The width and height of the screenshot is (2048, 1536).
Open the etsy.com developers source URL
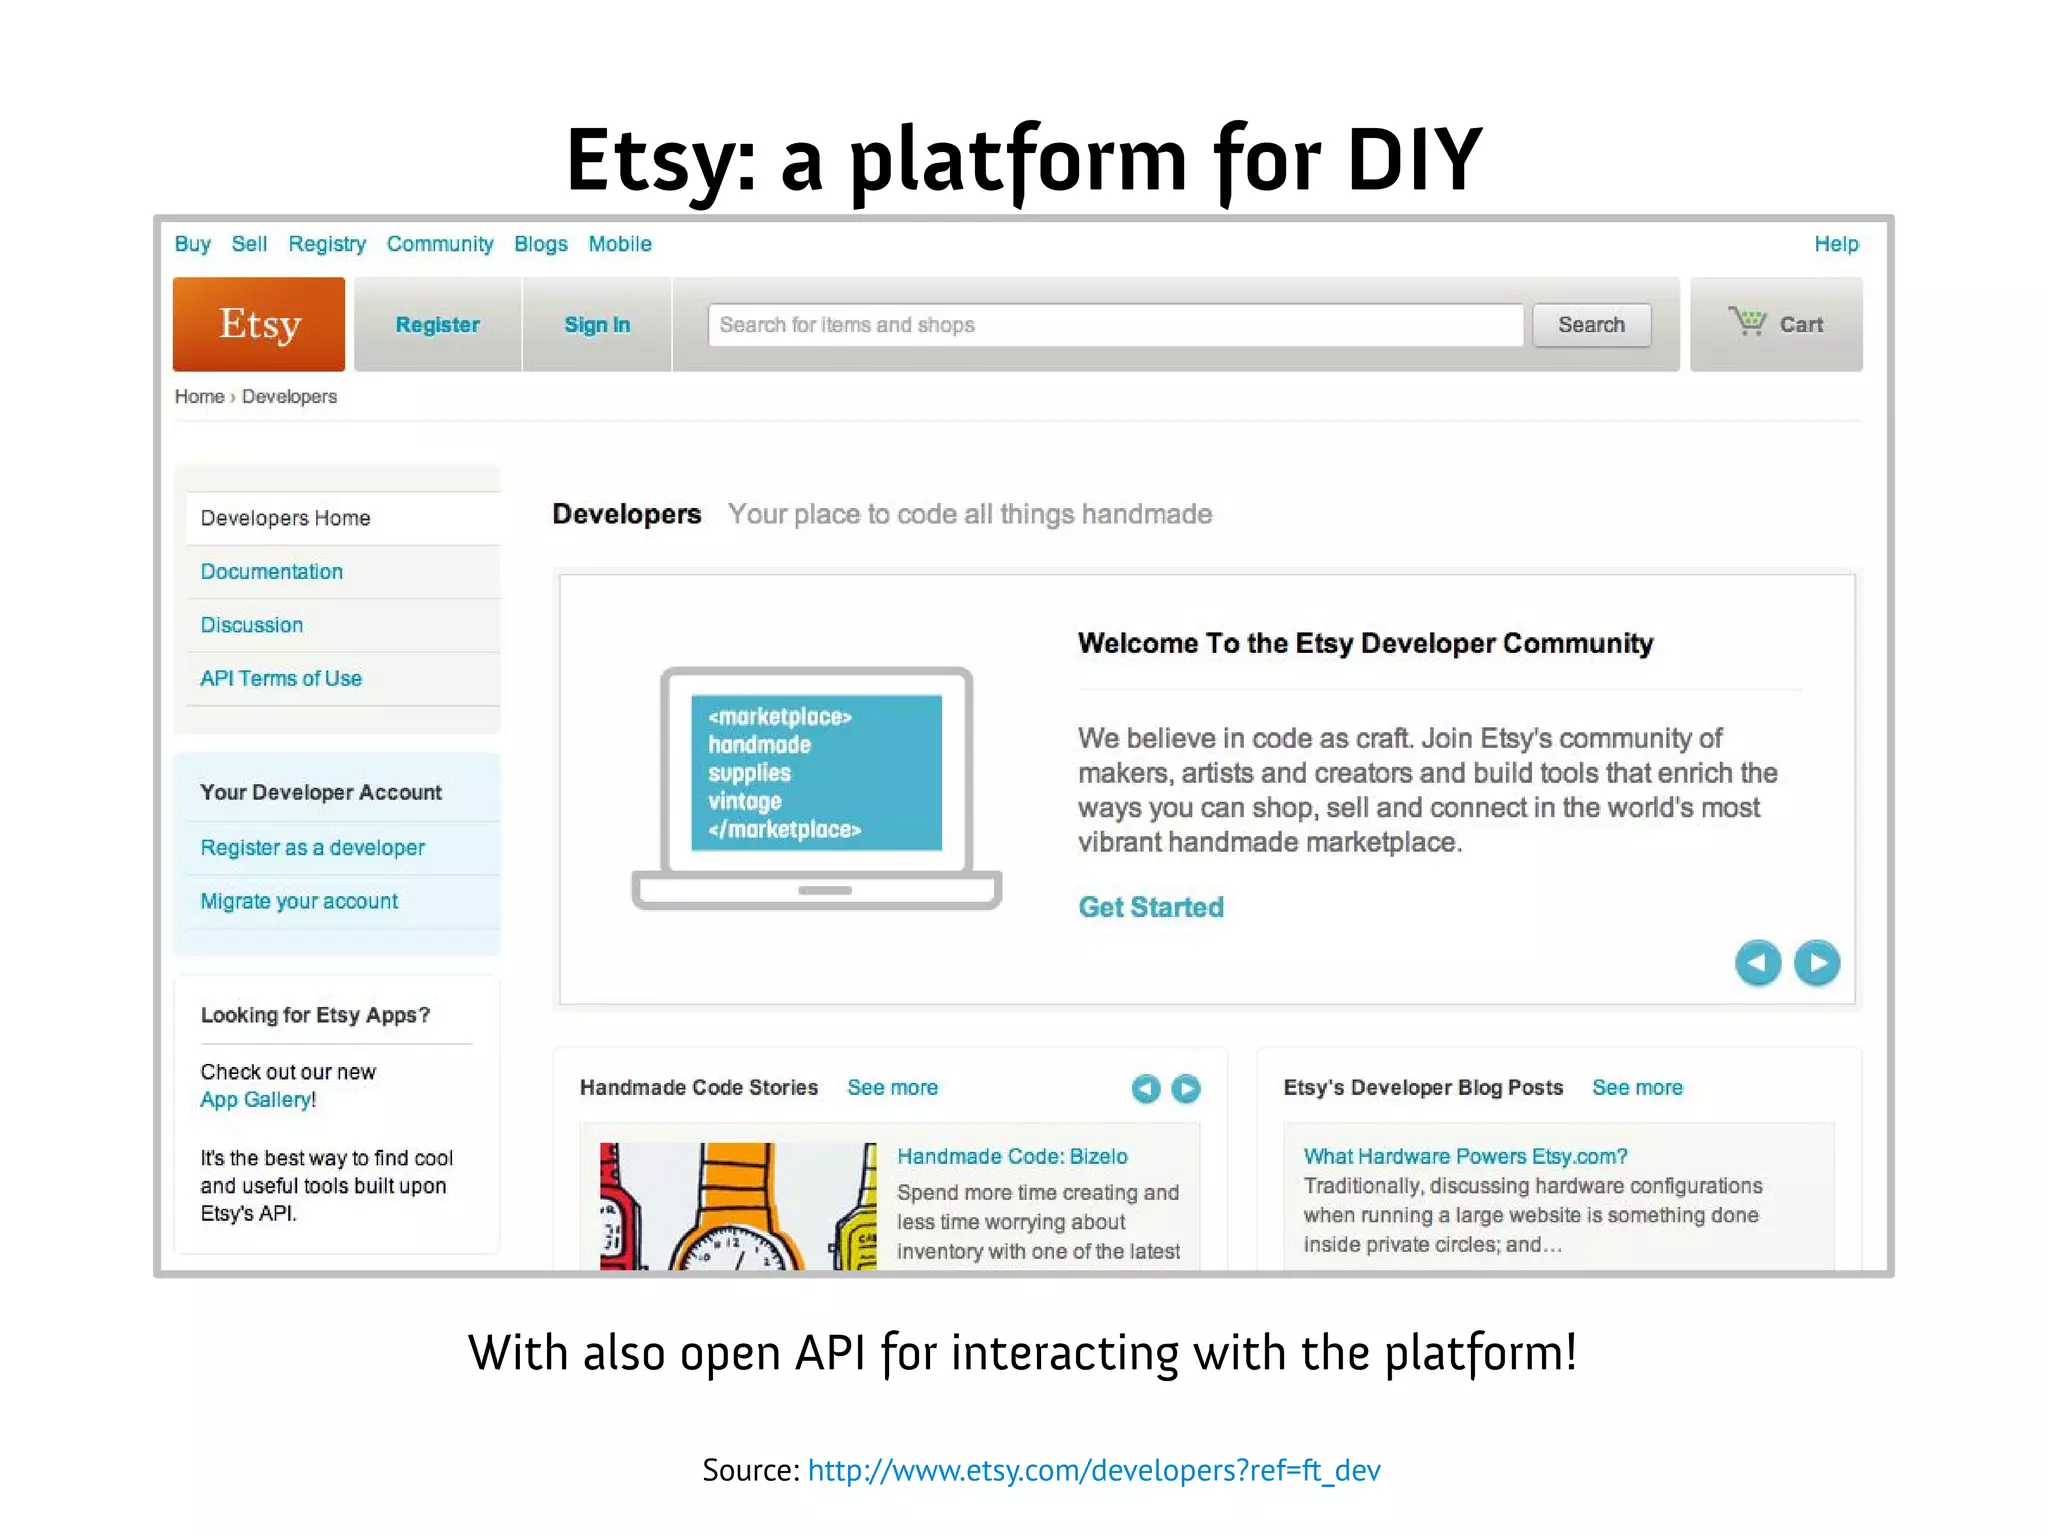click(1094, 1470)
